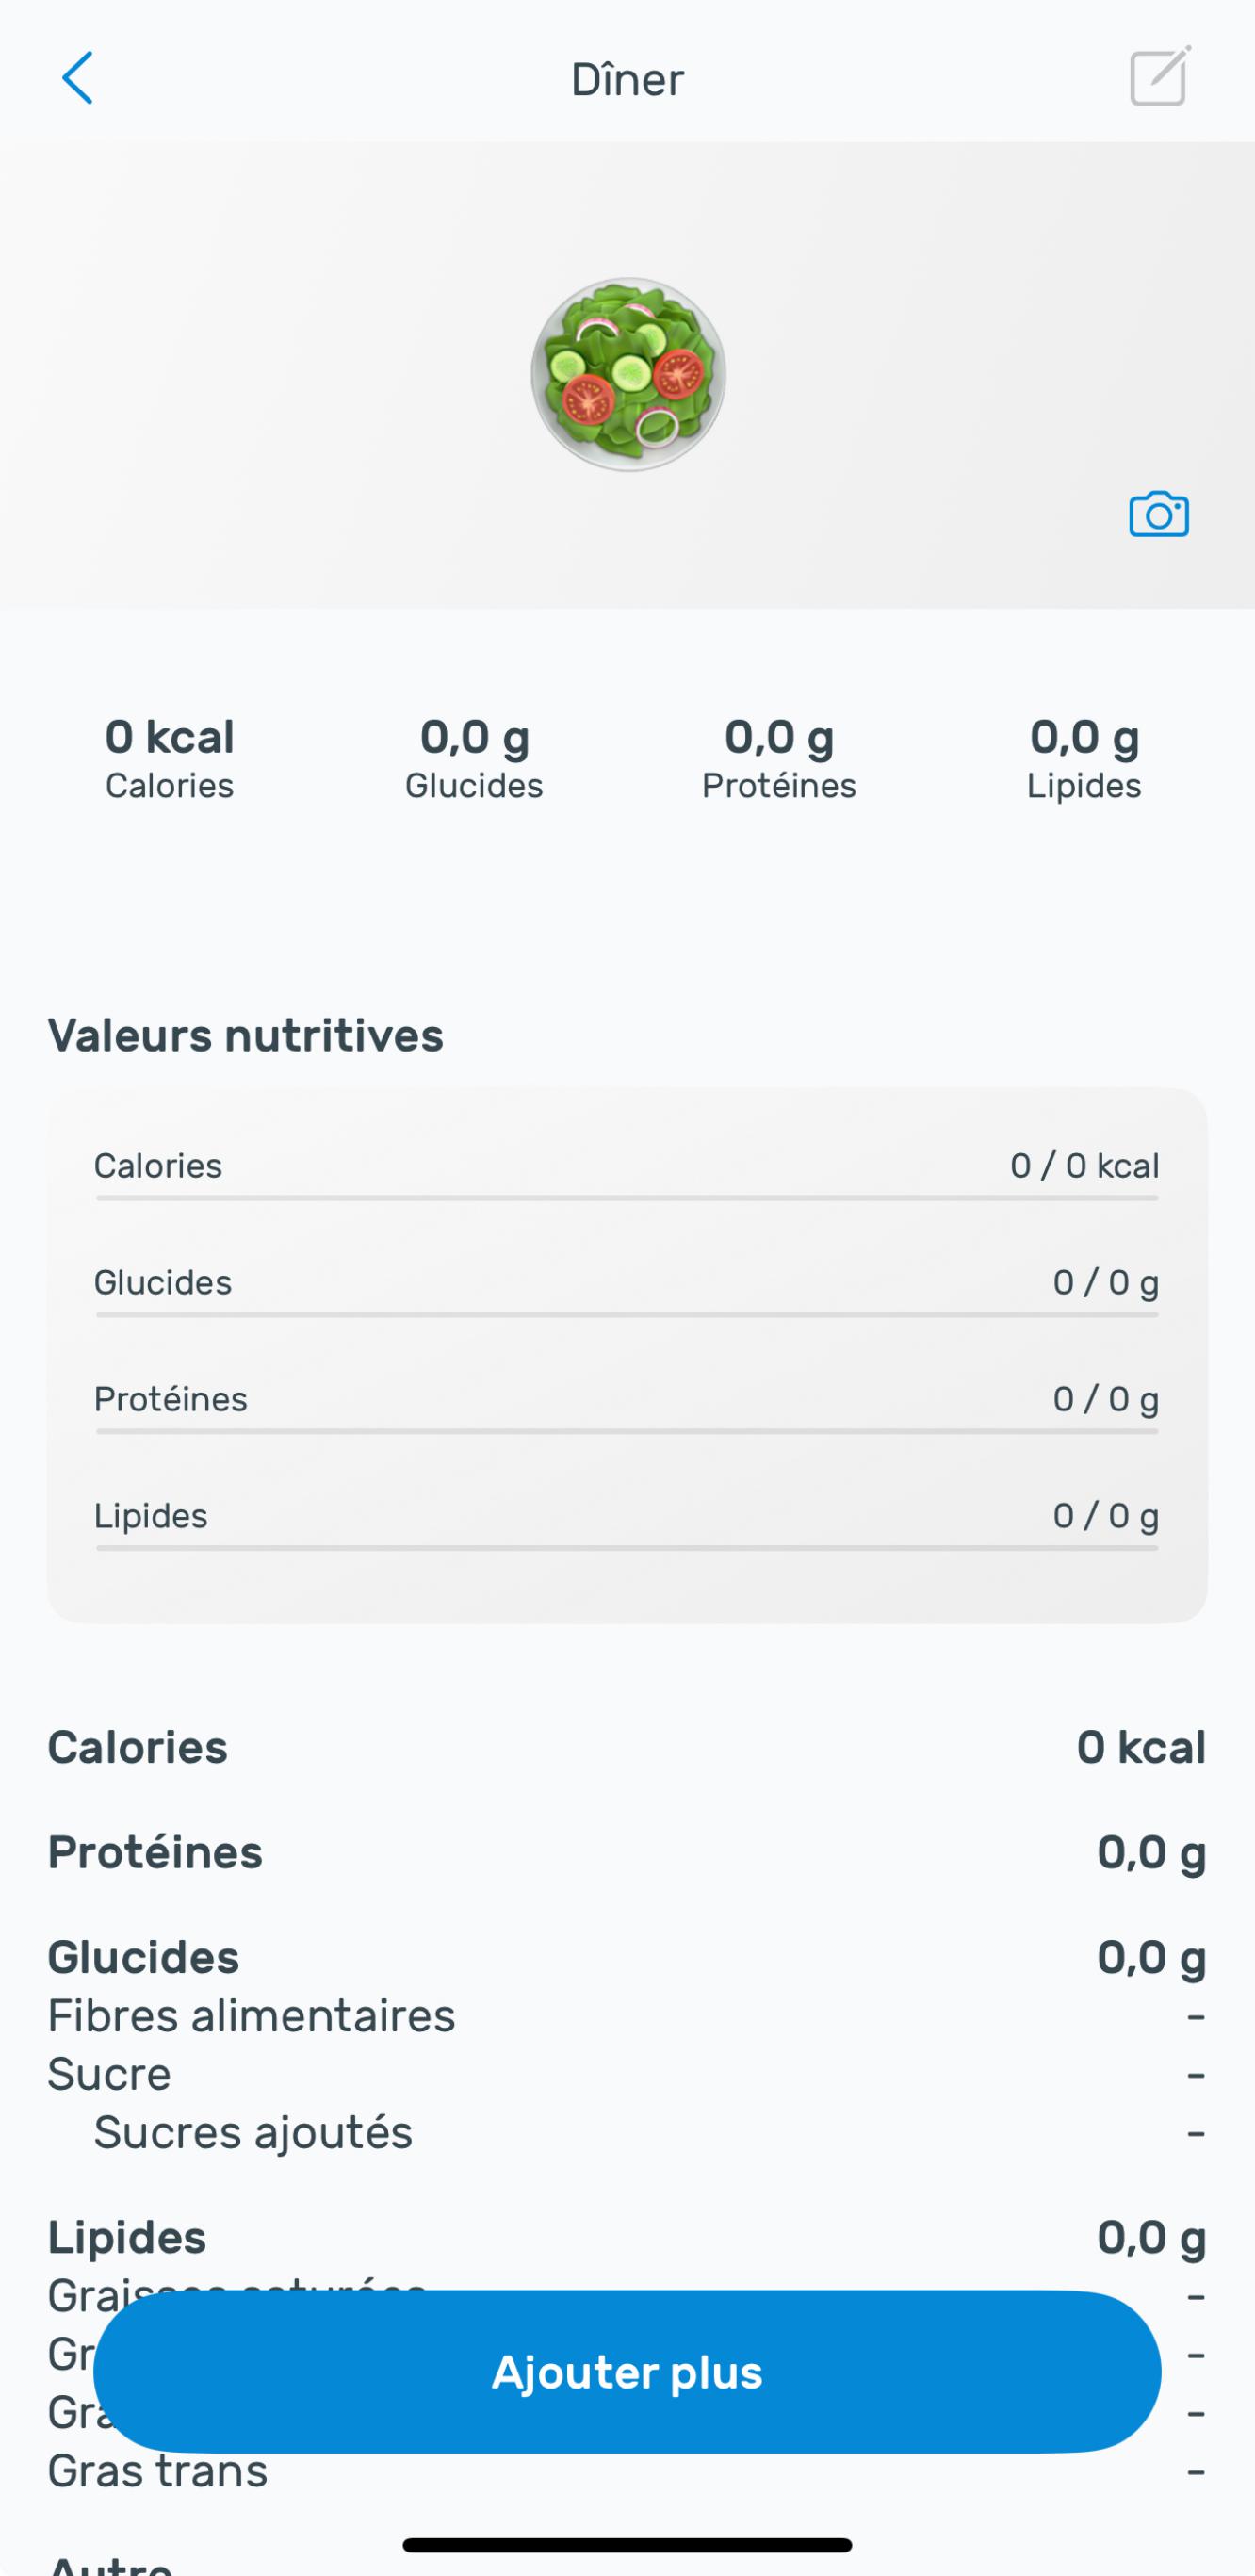
Task: Click the salad bowl meal image
Action: coord(628,374)
